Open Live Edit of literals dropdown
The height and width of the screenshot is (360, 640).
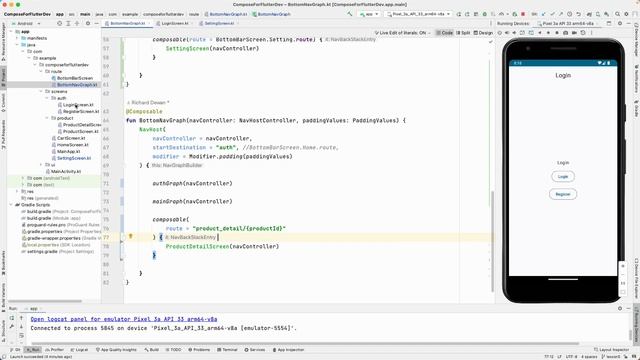tap(402, 33)
